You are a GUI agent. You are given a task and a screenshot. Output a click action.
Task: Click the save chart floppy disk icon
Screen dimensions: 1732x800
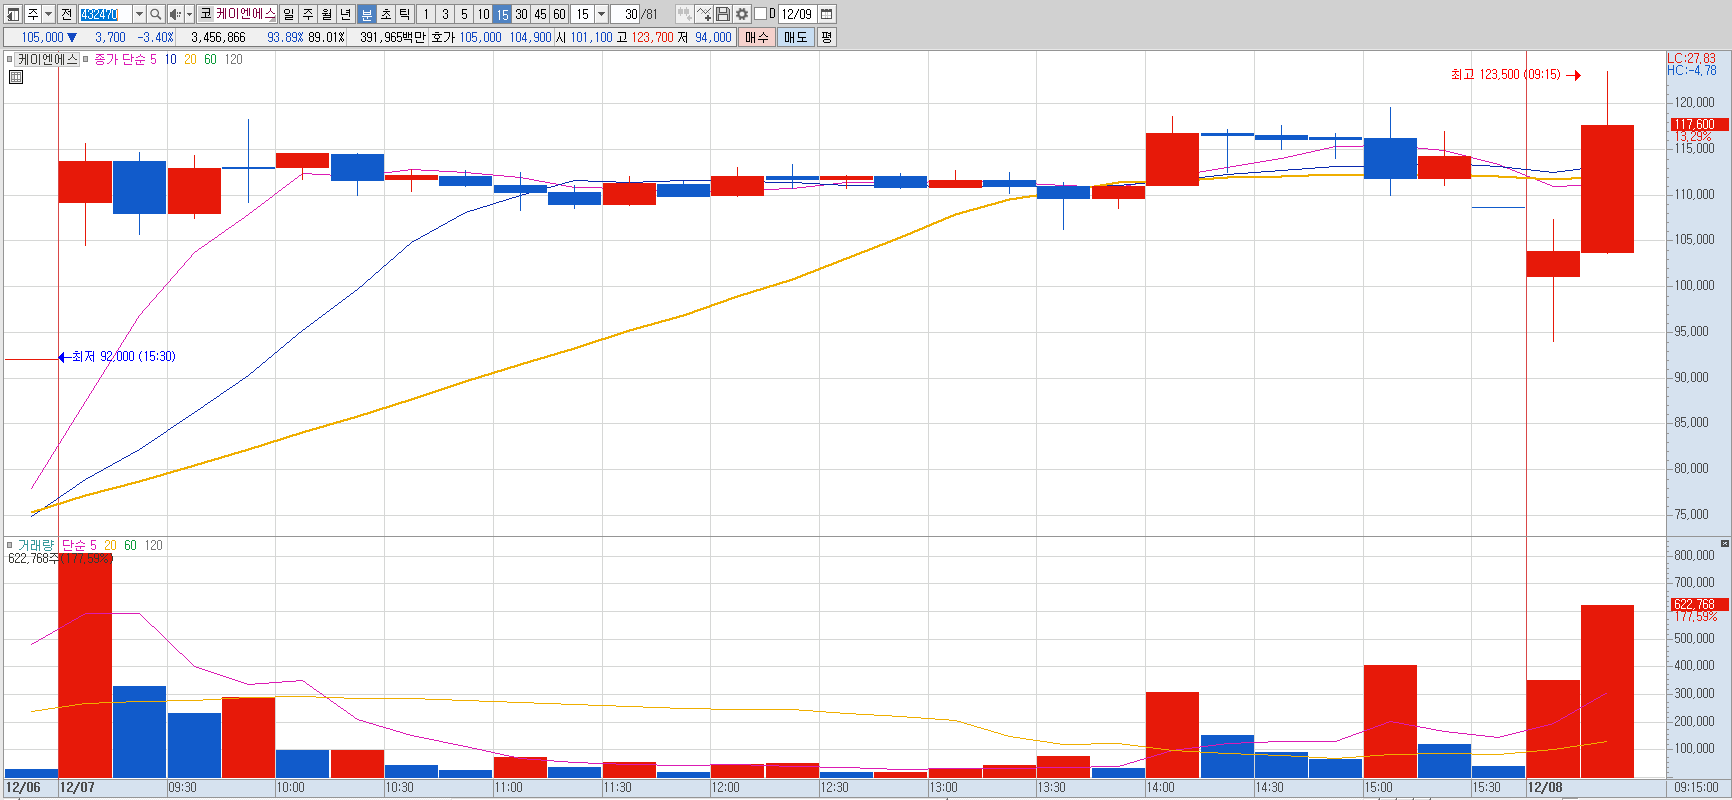coord(723,14)
